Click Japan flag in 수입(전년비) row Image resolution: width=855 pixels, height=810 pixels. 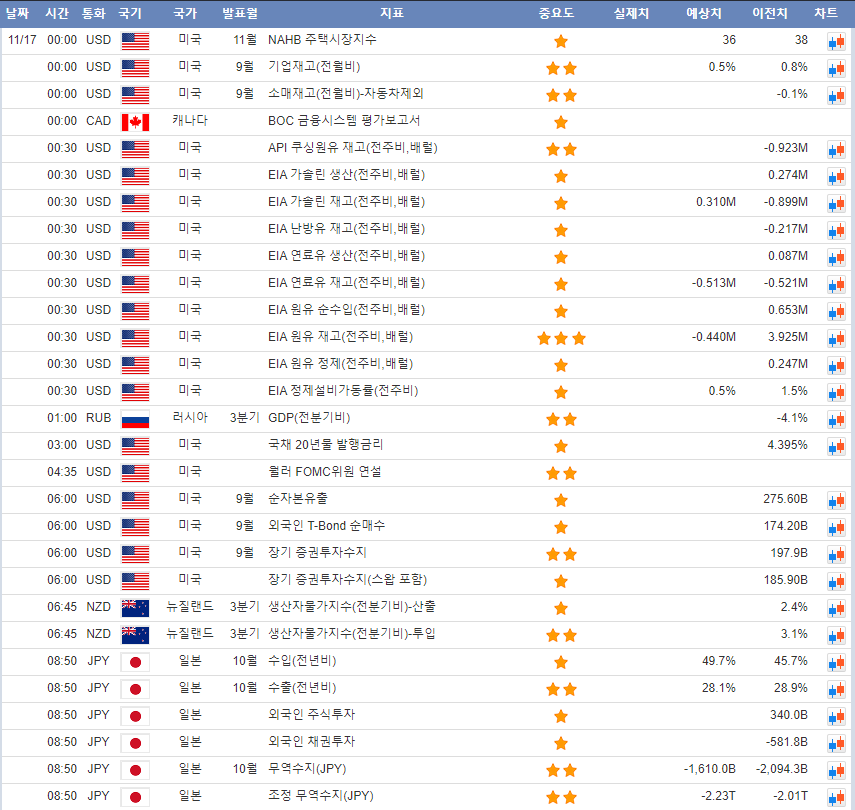(x=135, y=662)
